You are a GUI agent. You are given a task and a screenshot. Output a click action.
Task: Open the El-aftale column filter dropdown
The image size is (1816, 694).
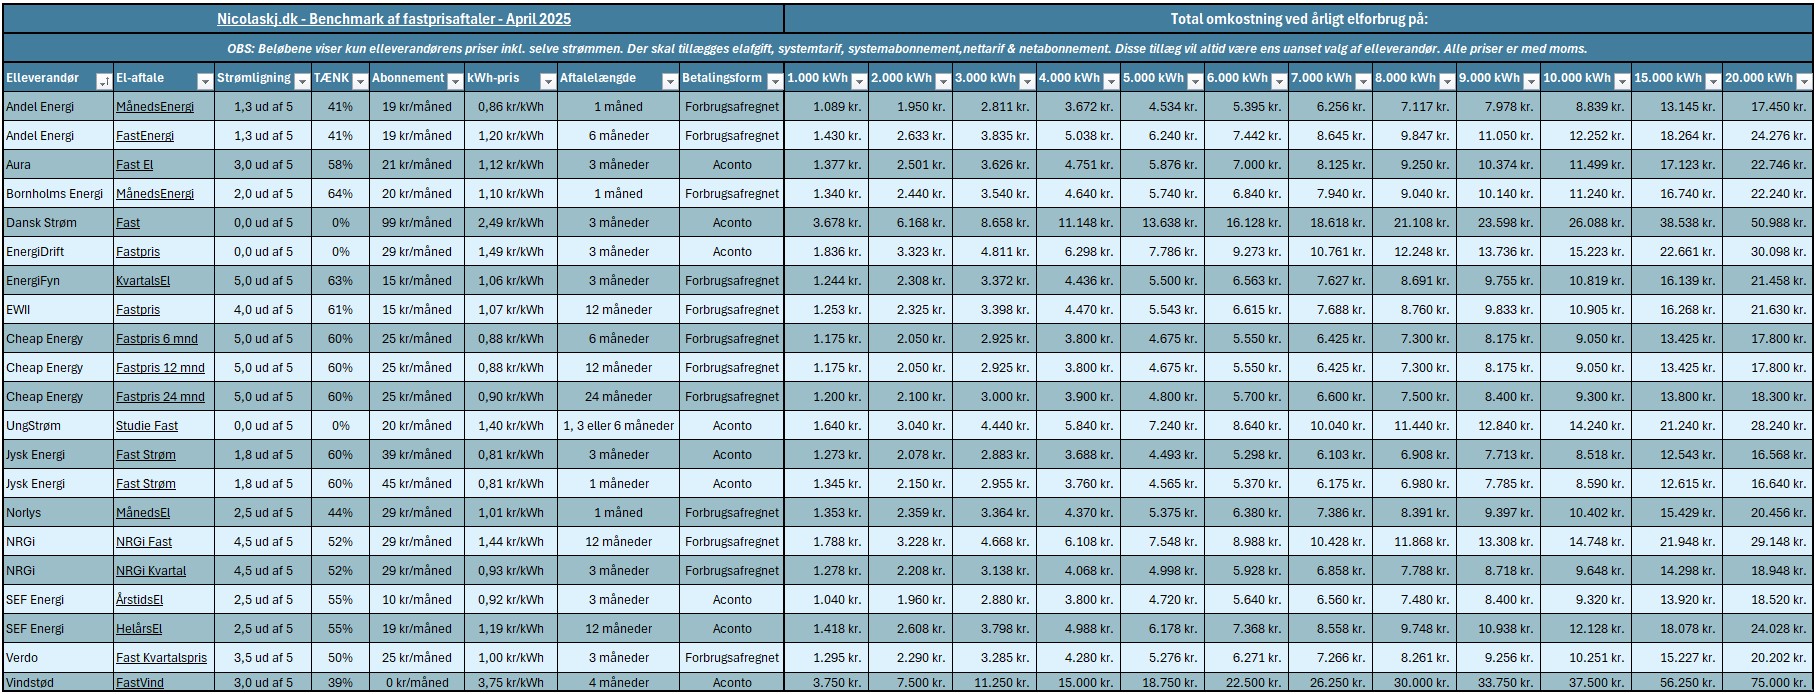204,82
